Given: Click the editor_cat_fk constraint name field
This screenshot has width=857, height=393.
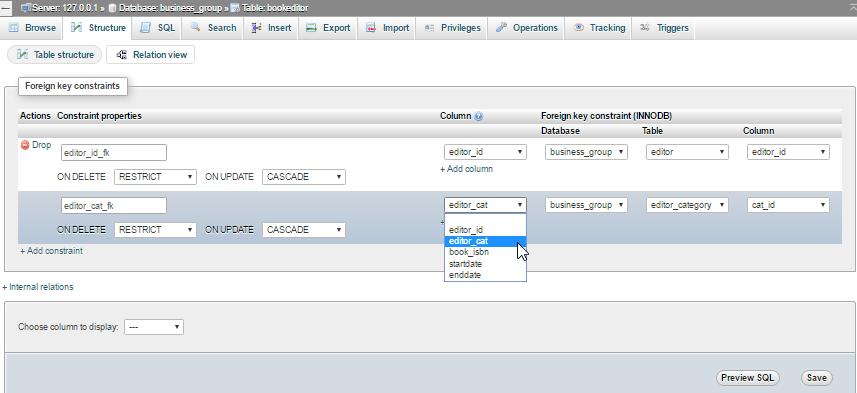Looking at the screenshot, I should pos(114,206).
